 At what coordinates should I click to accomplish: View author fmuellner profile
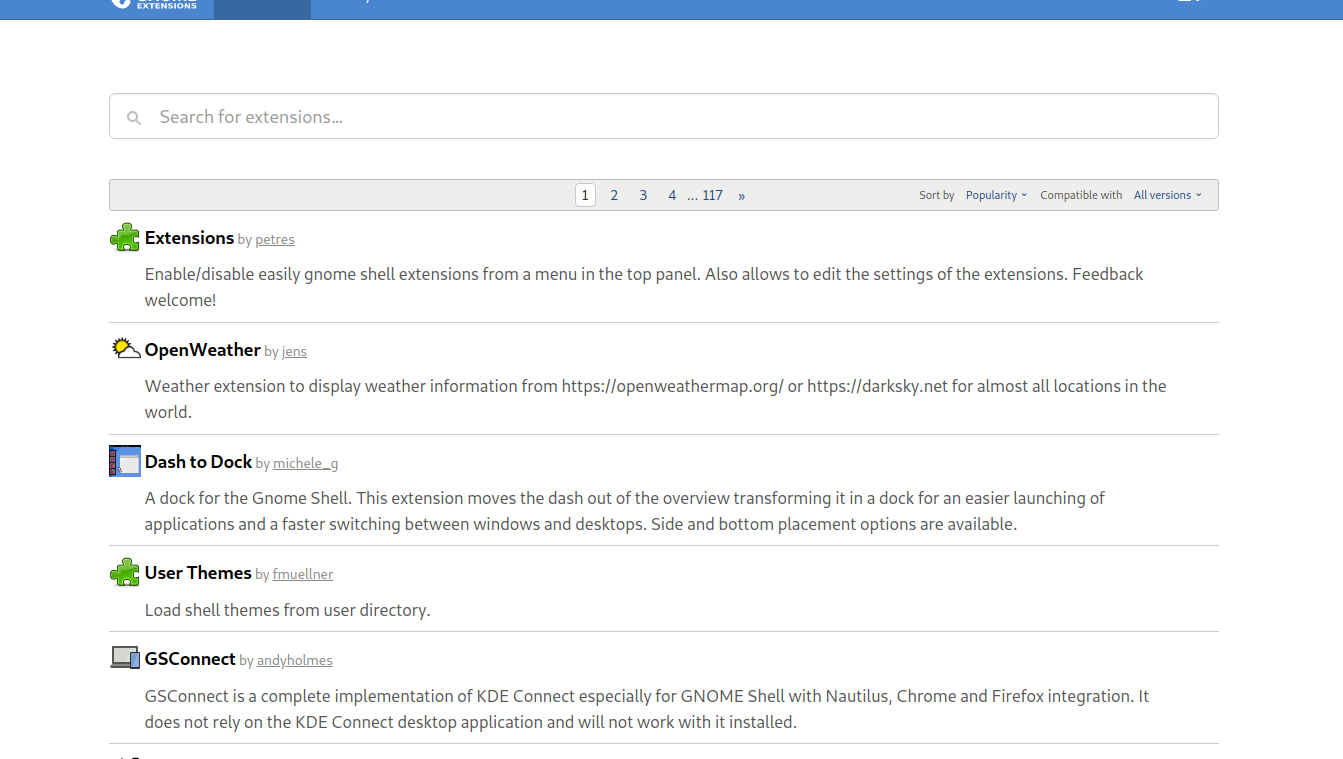point(303,574)
